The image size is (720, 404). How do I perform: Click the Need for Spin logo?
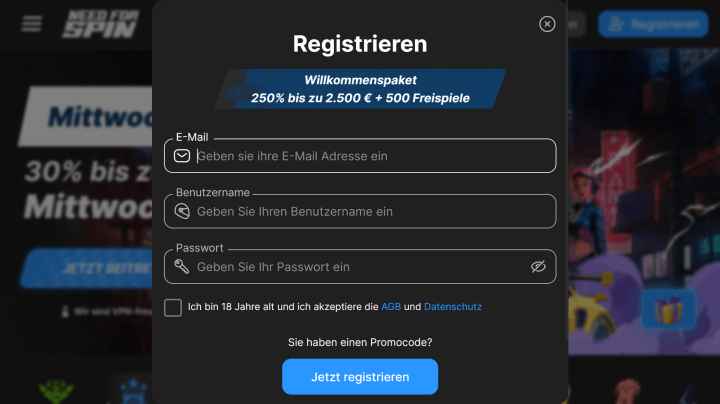[101, 24]
